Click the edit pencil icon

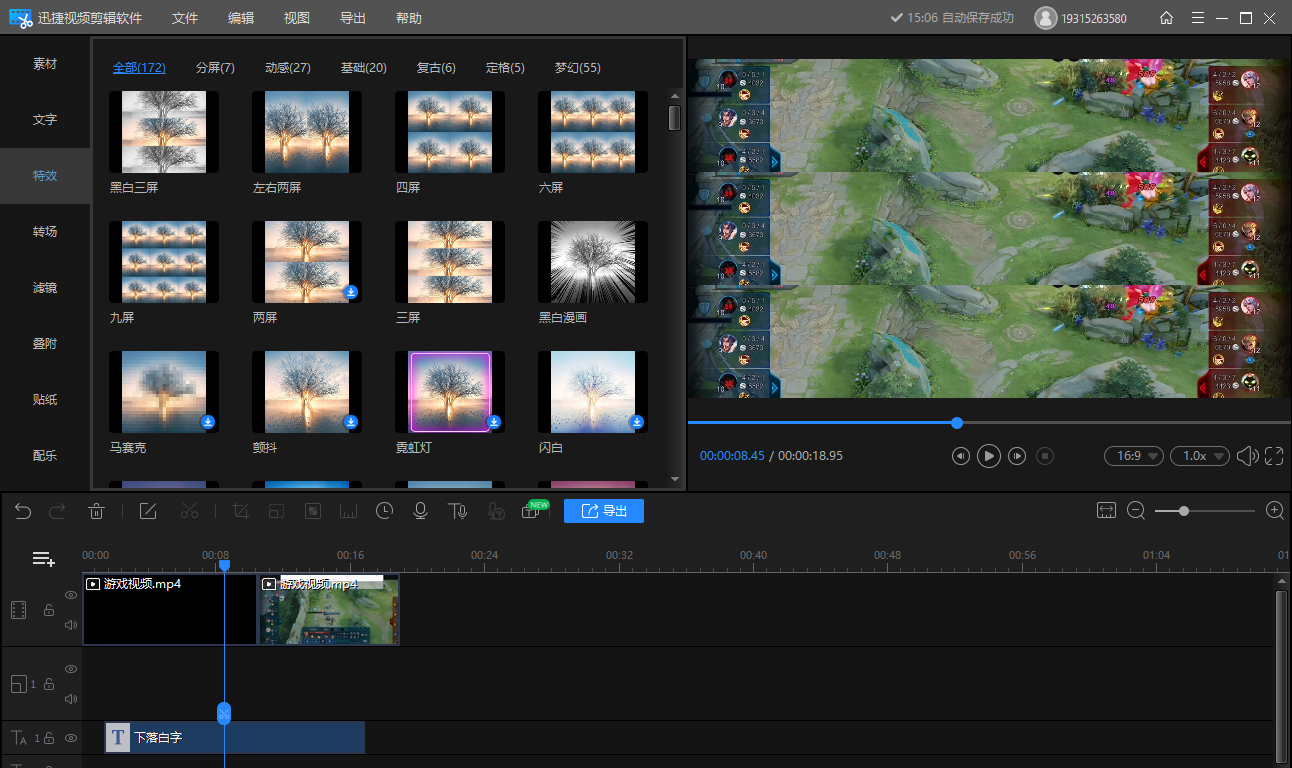click(x=148, y=511)
